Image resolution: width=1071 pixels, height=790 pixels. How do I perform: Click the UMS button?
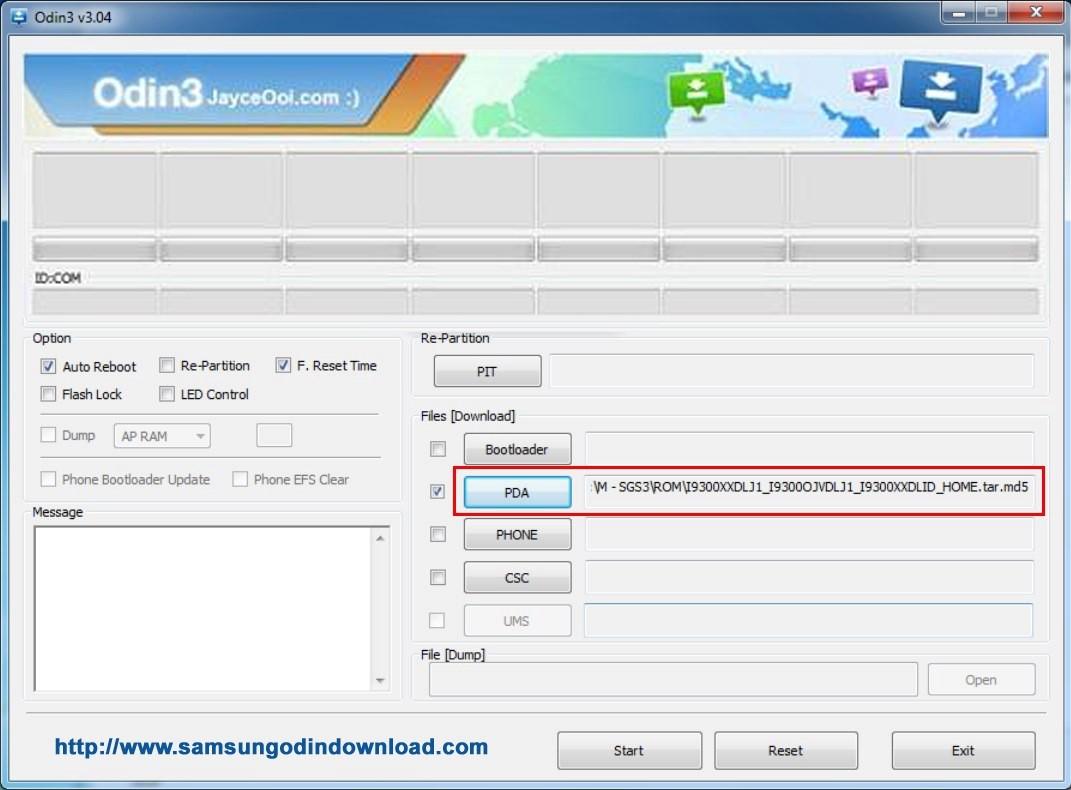tap(517, 621)
